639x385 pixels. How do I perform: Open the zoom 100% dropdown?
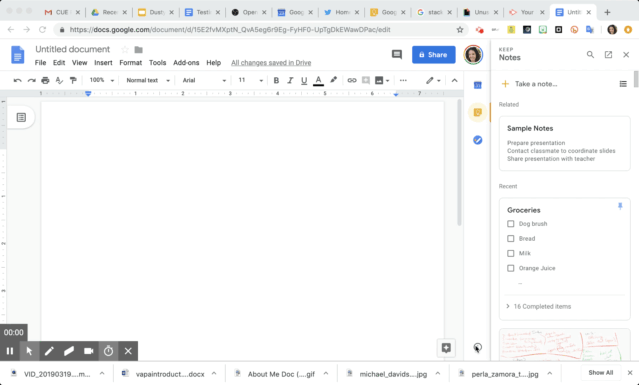pos(101,80)
